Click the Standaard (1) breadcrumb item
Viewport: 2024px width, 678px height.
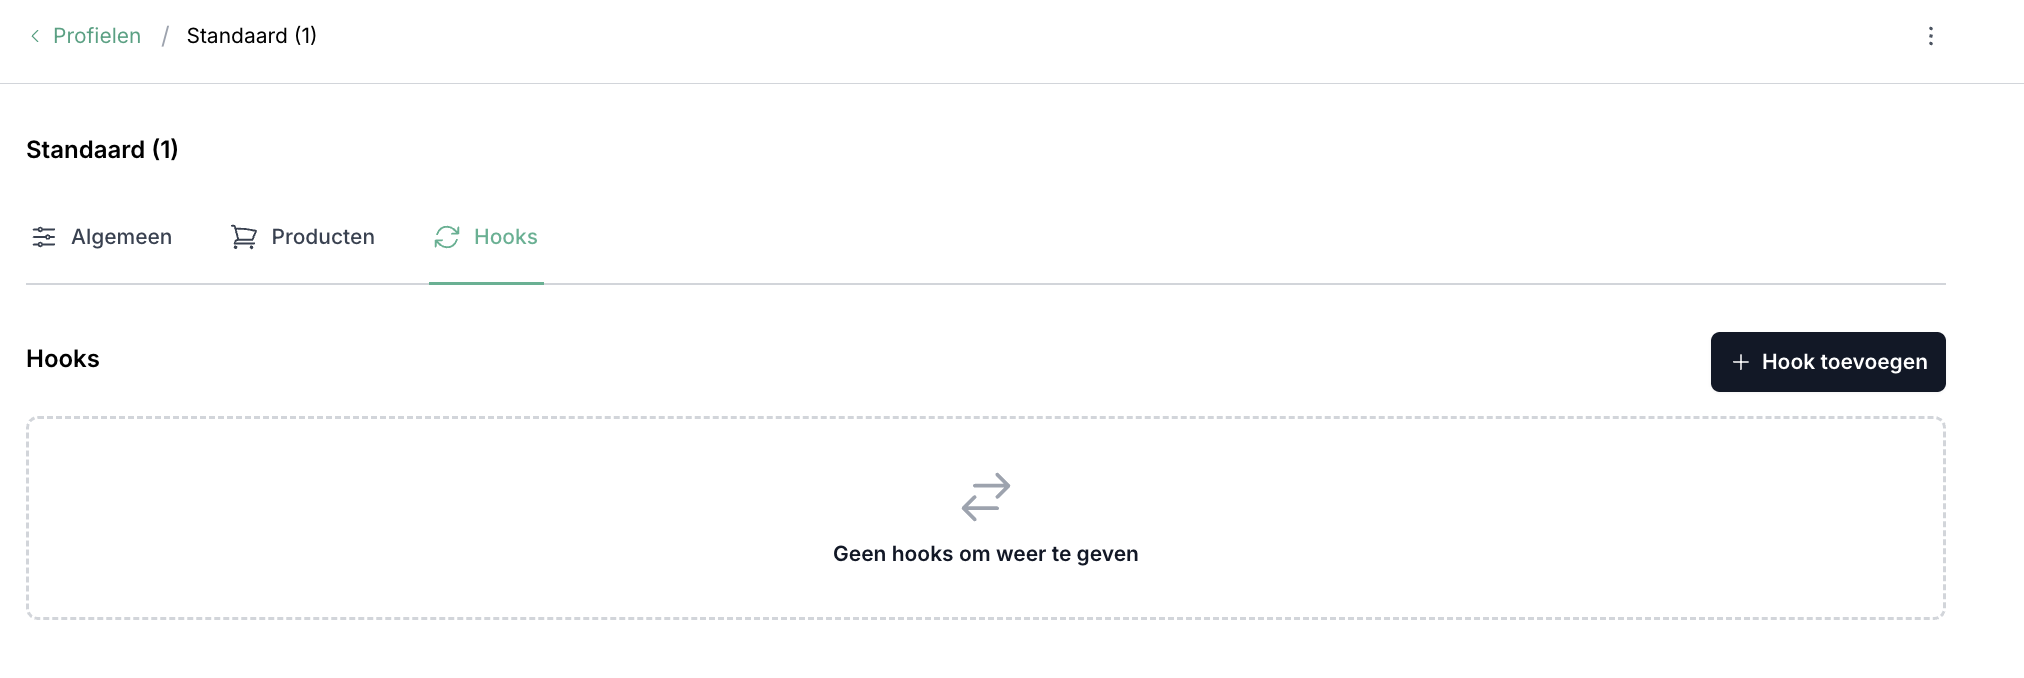[251, 36]
